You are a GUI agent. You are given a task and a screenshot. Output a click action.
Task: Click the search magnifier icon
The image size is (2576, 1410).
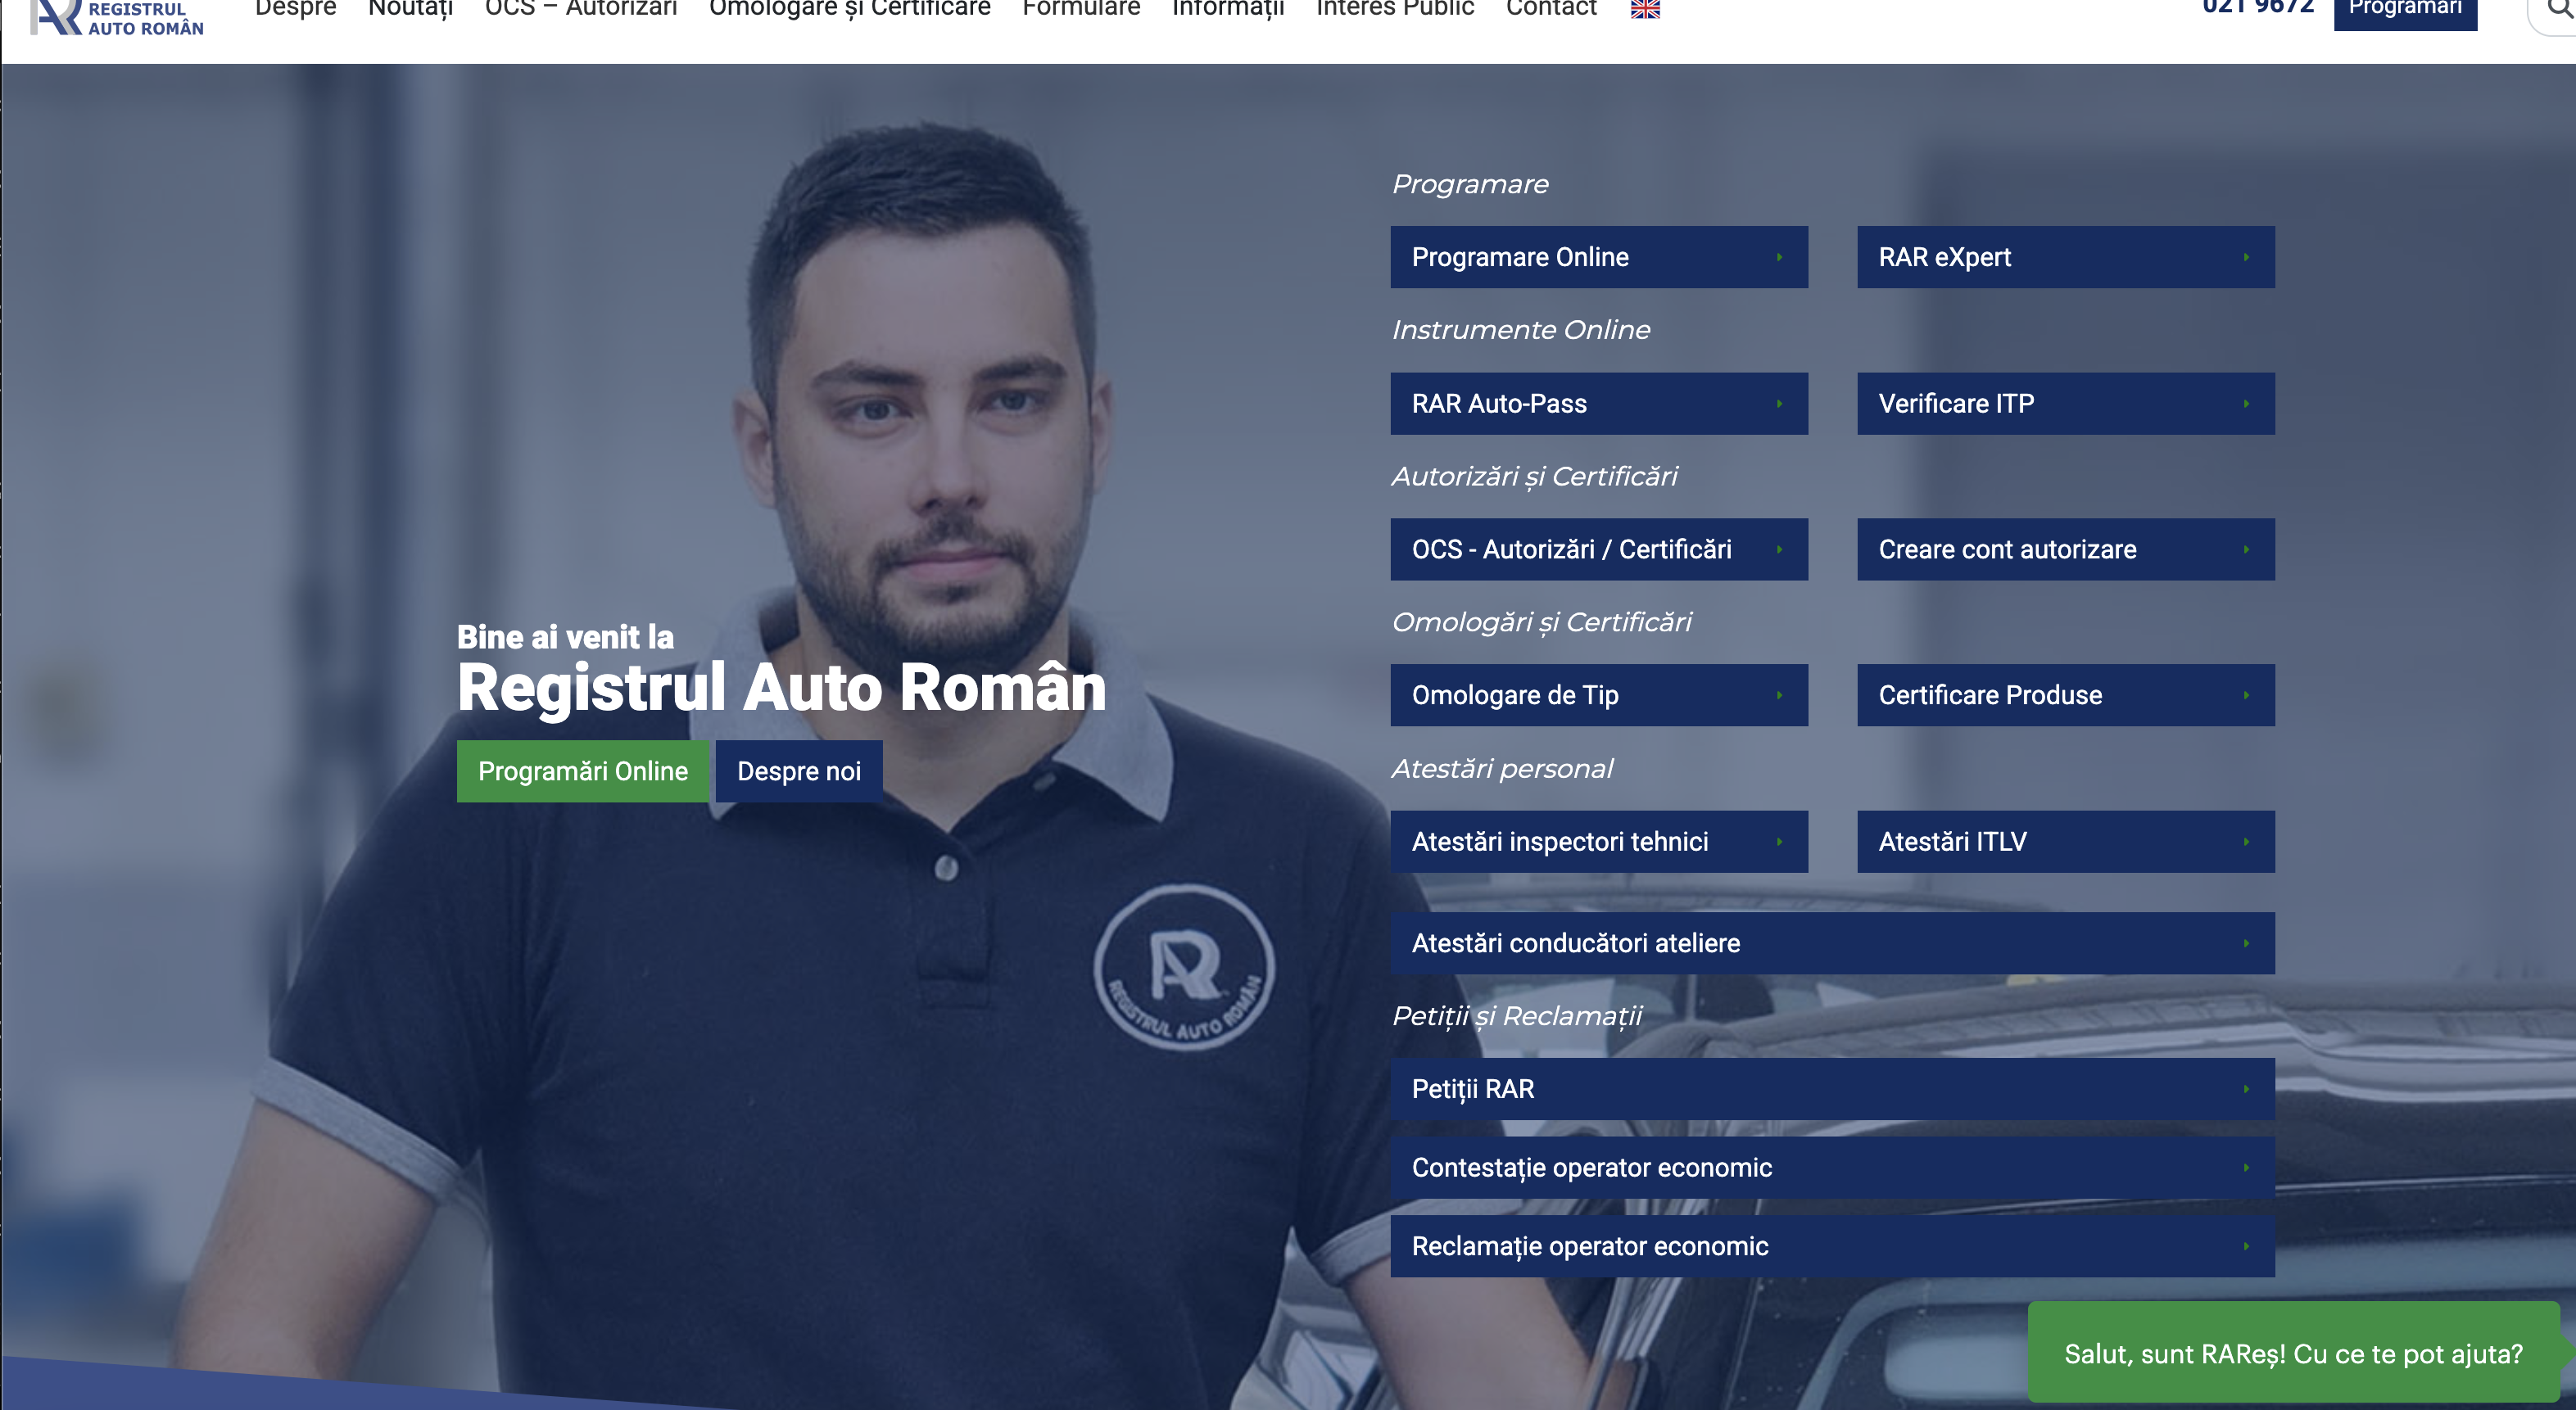2560,9
